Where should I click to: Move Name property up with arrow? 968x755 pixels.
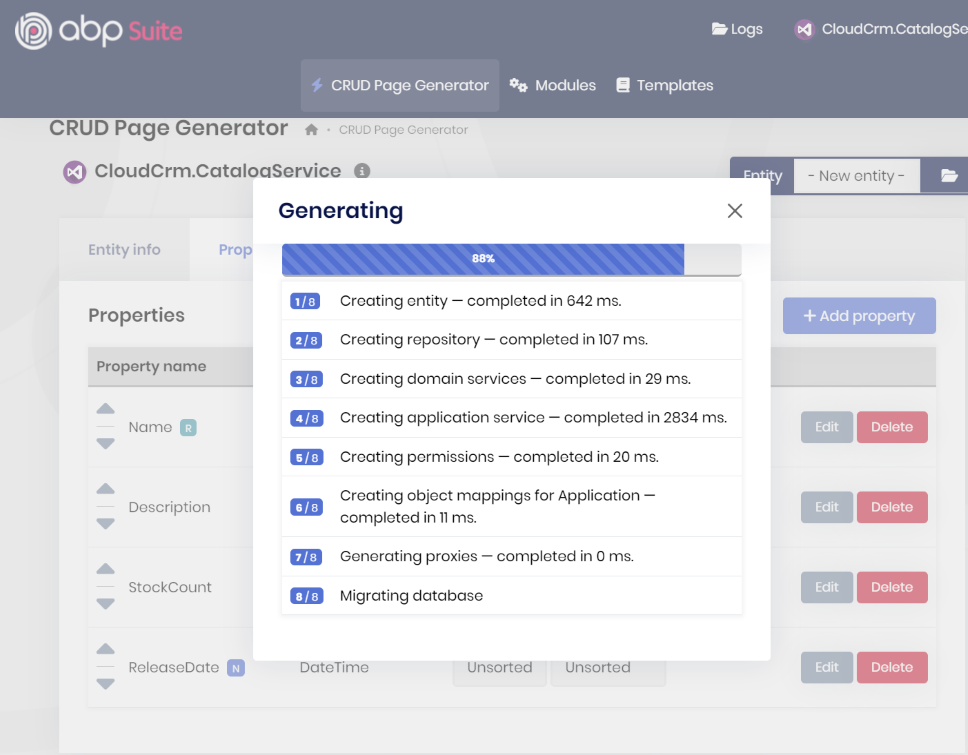(105, 410)
